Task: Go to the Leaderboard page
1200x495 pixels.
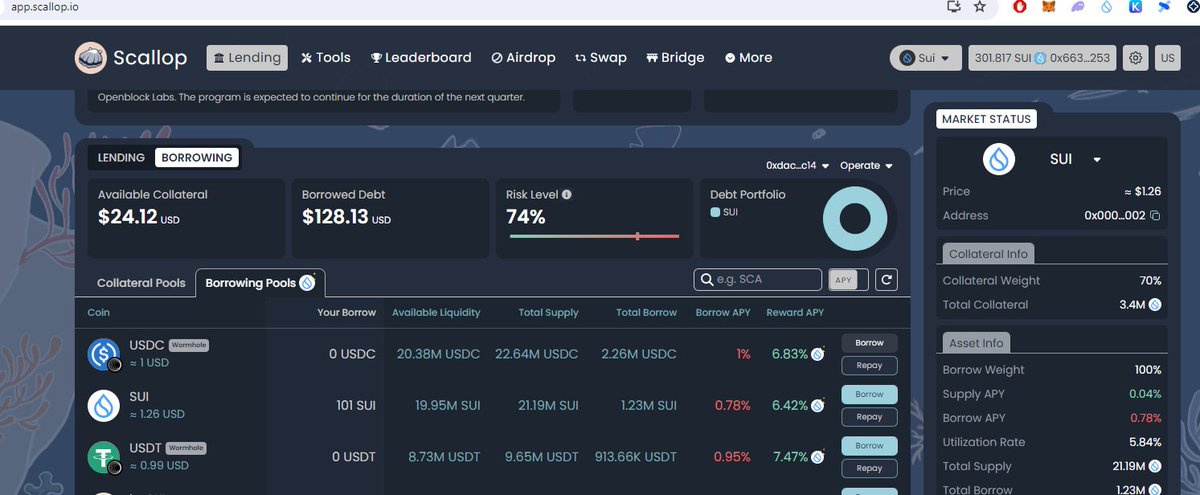Action: [421, 58]
